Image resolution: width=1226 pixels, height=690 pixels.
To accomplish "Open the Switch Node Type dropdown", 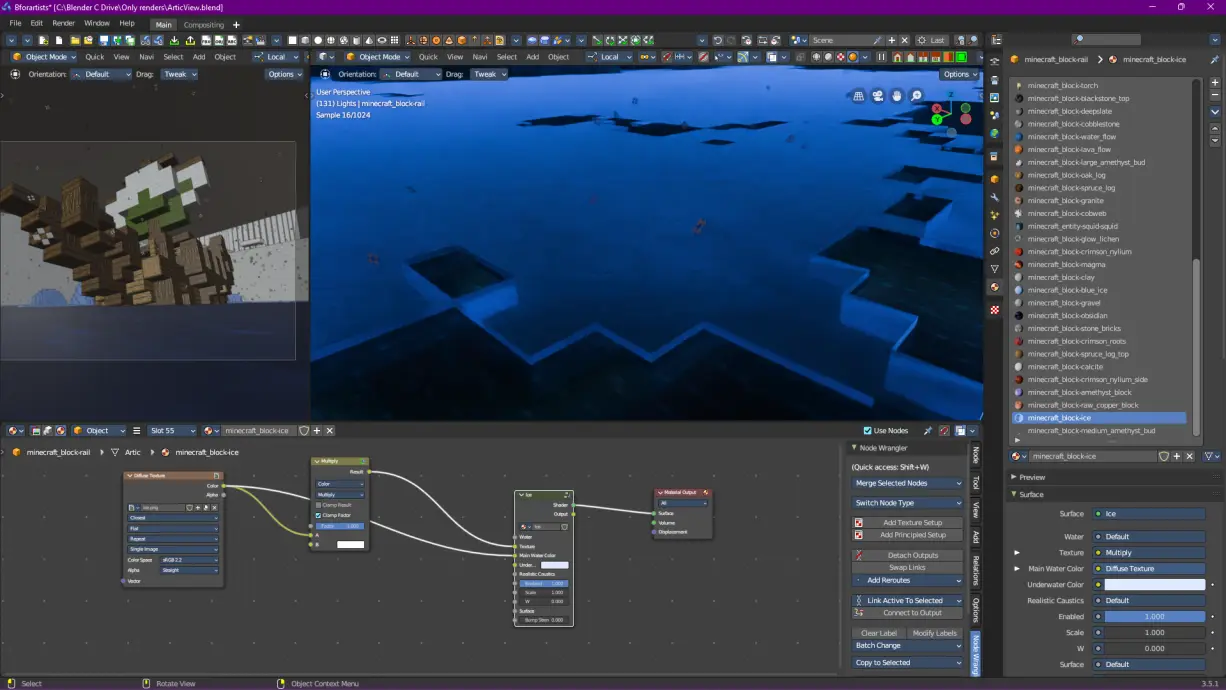I will (905, 502).
